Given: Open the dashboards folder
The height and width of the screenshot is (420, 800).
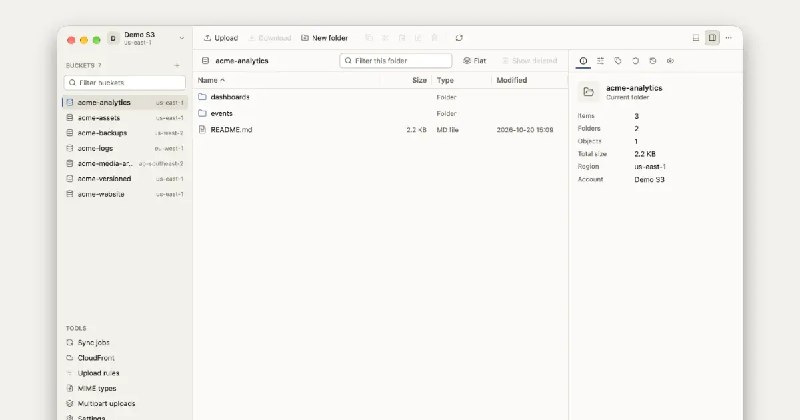Looking at the screenshot, I should coord(230,97).
